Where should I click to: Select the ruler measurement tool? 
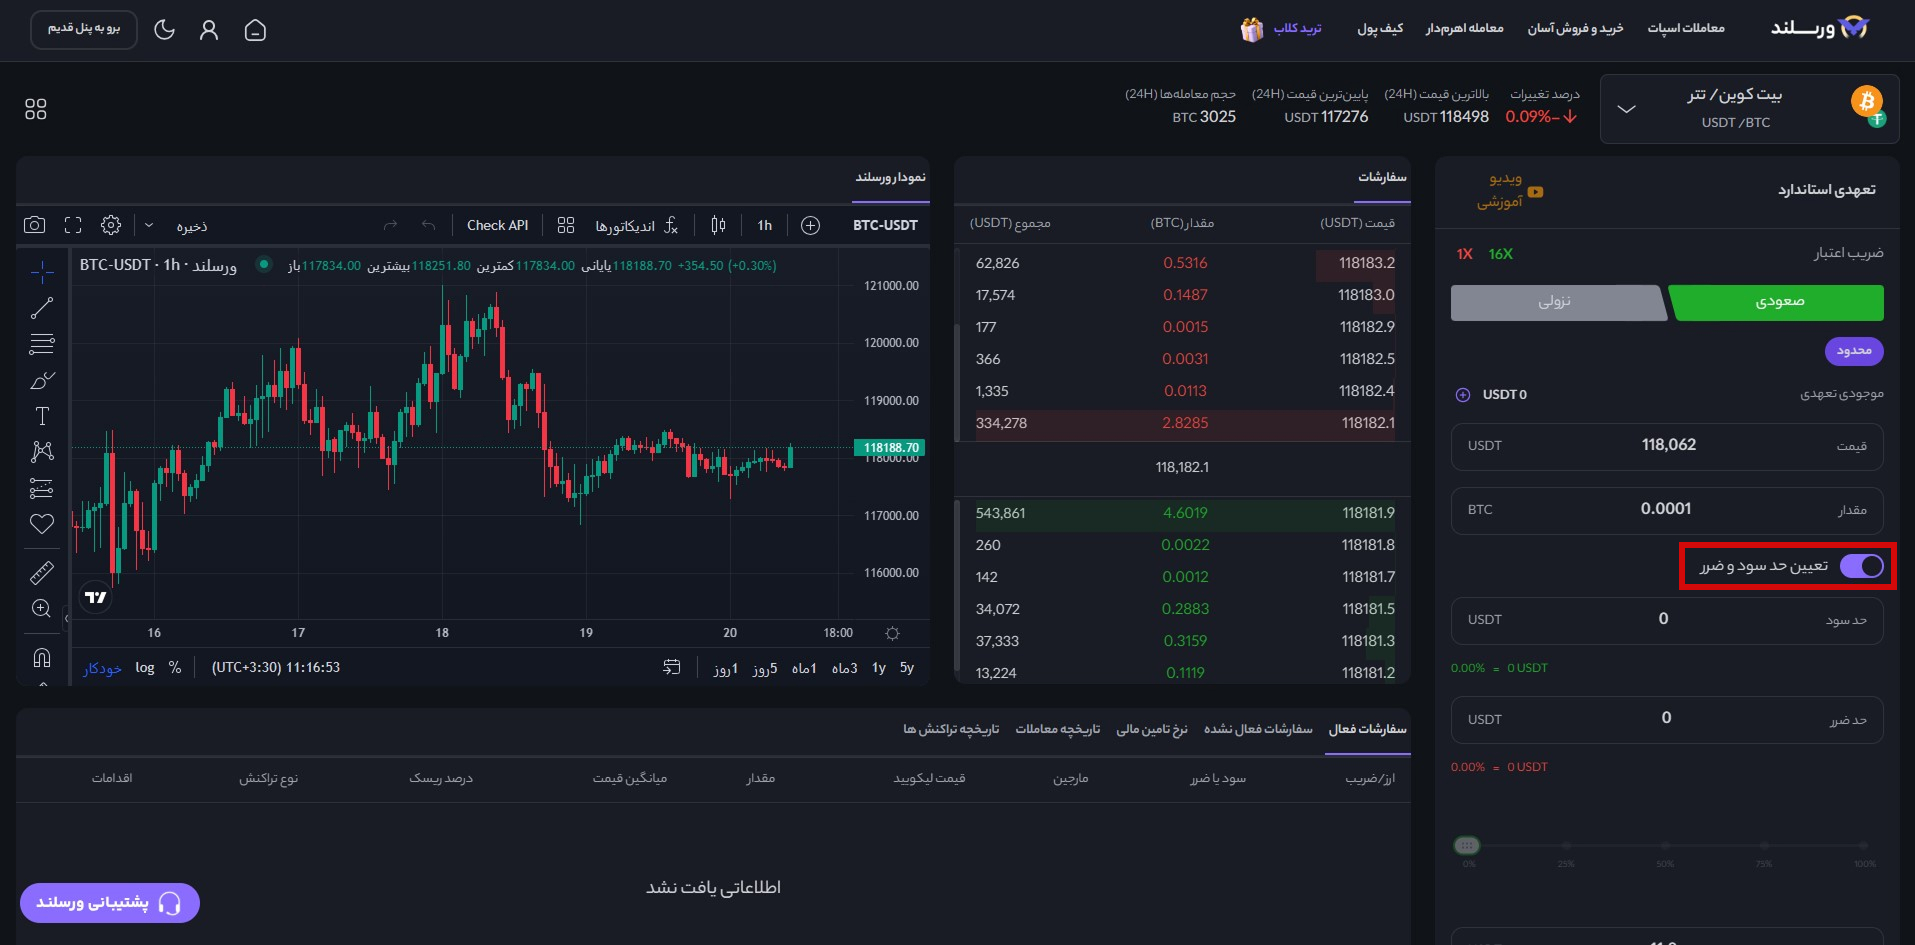pos(41,573)
